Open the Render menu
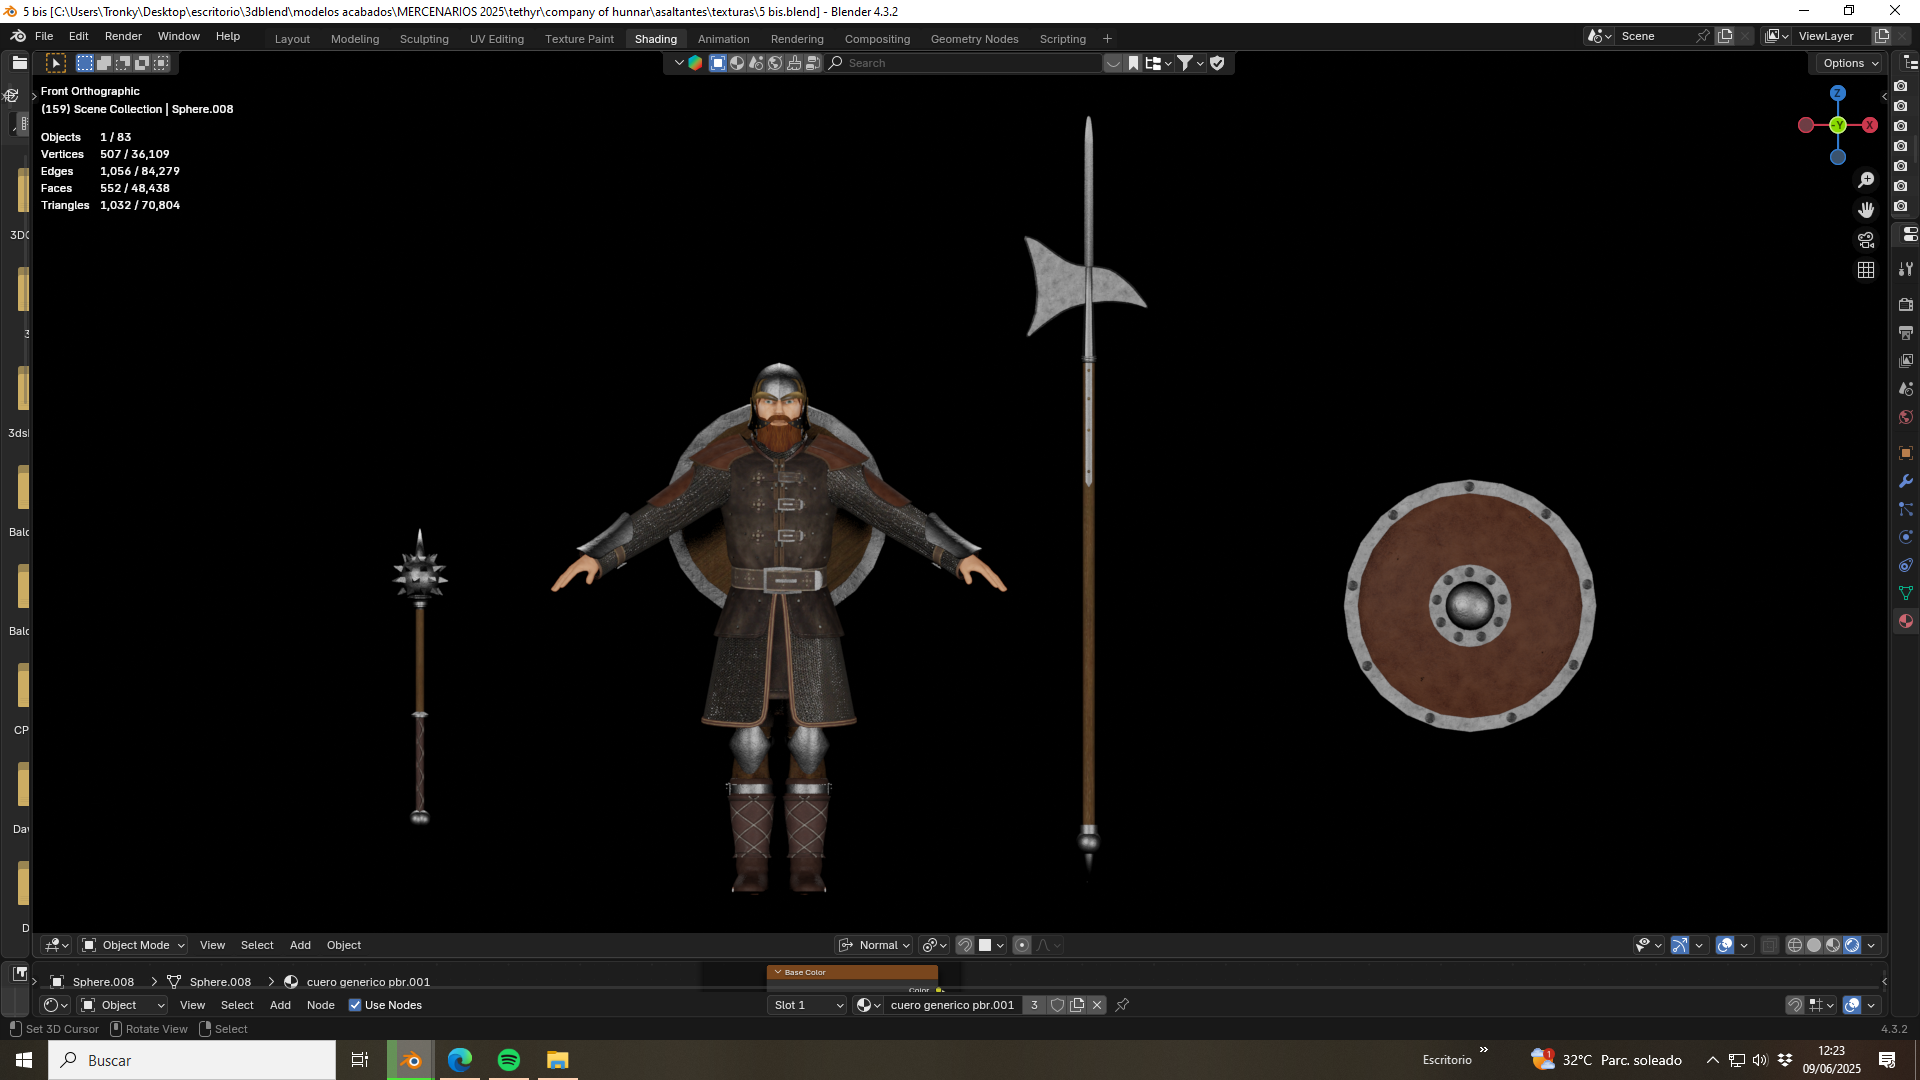The height and width of the screenshot is (1080, 1920). pyautogui.click(x=123, y=36)
